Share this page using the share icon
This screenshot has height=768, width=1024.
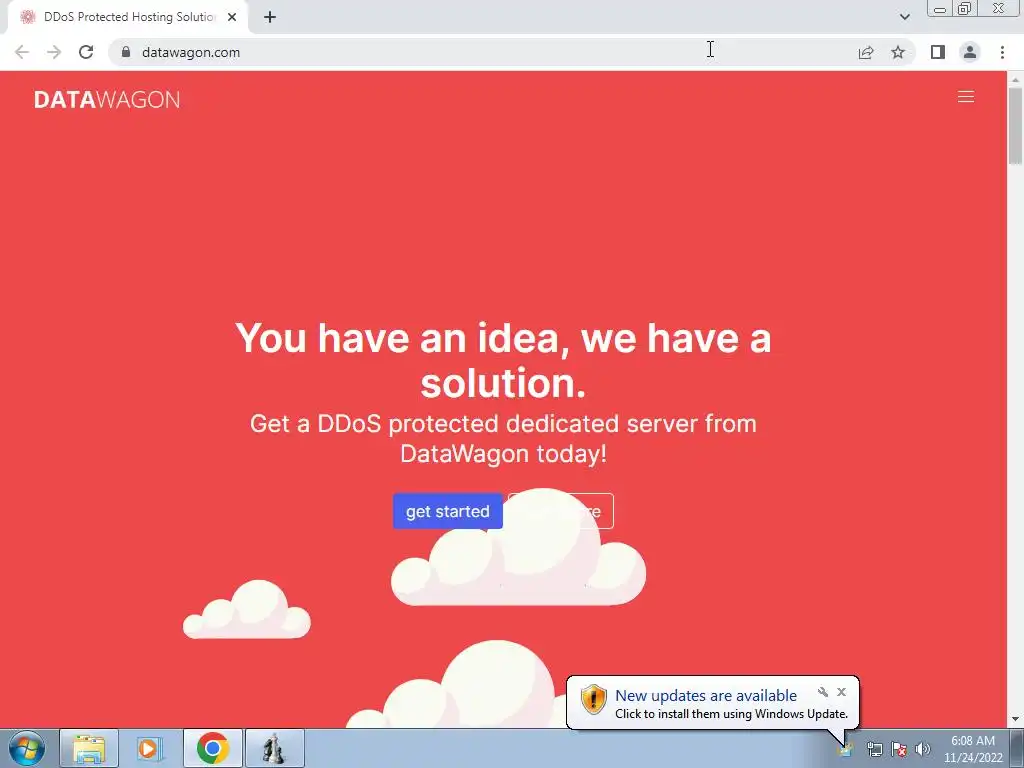point(866,52)
